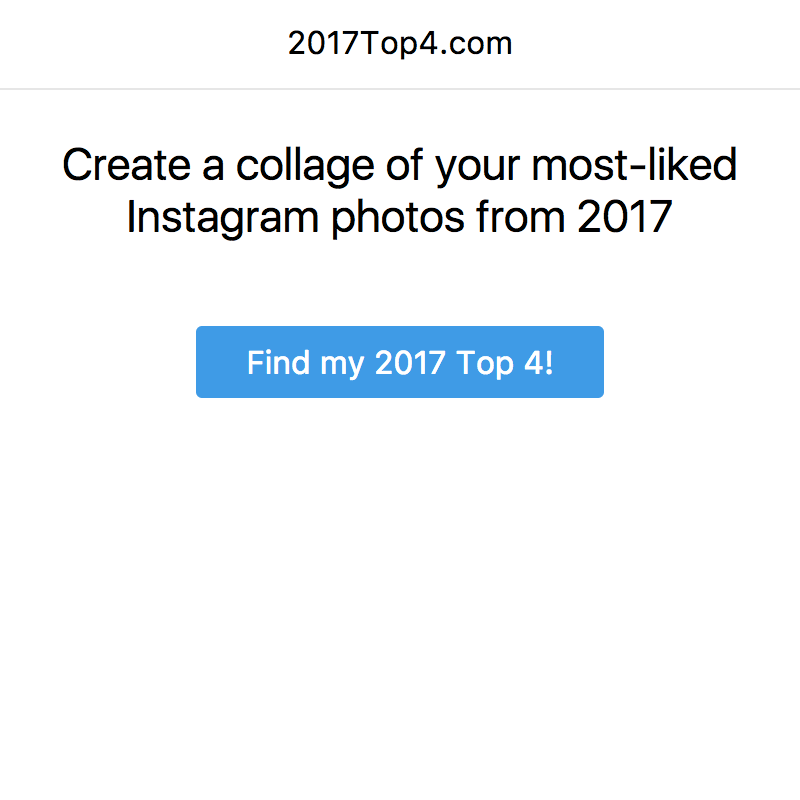Click the empty area below the button
This screenshot has height=800, width=800.
(400, 580)
